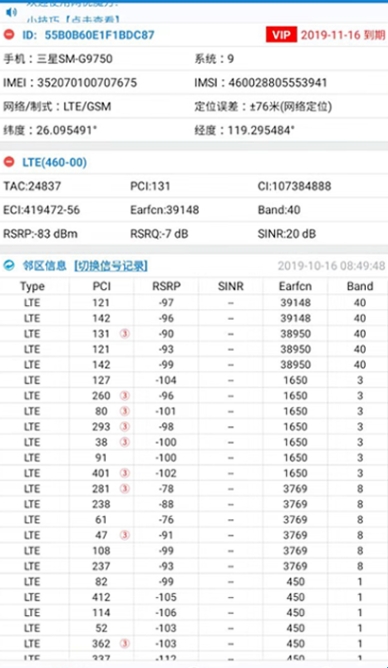Click RSRP -78 in PCI 281 row

tap(166, 489)
